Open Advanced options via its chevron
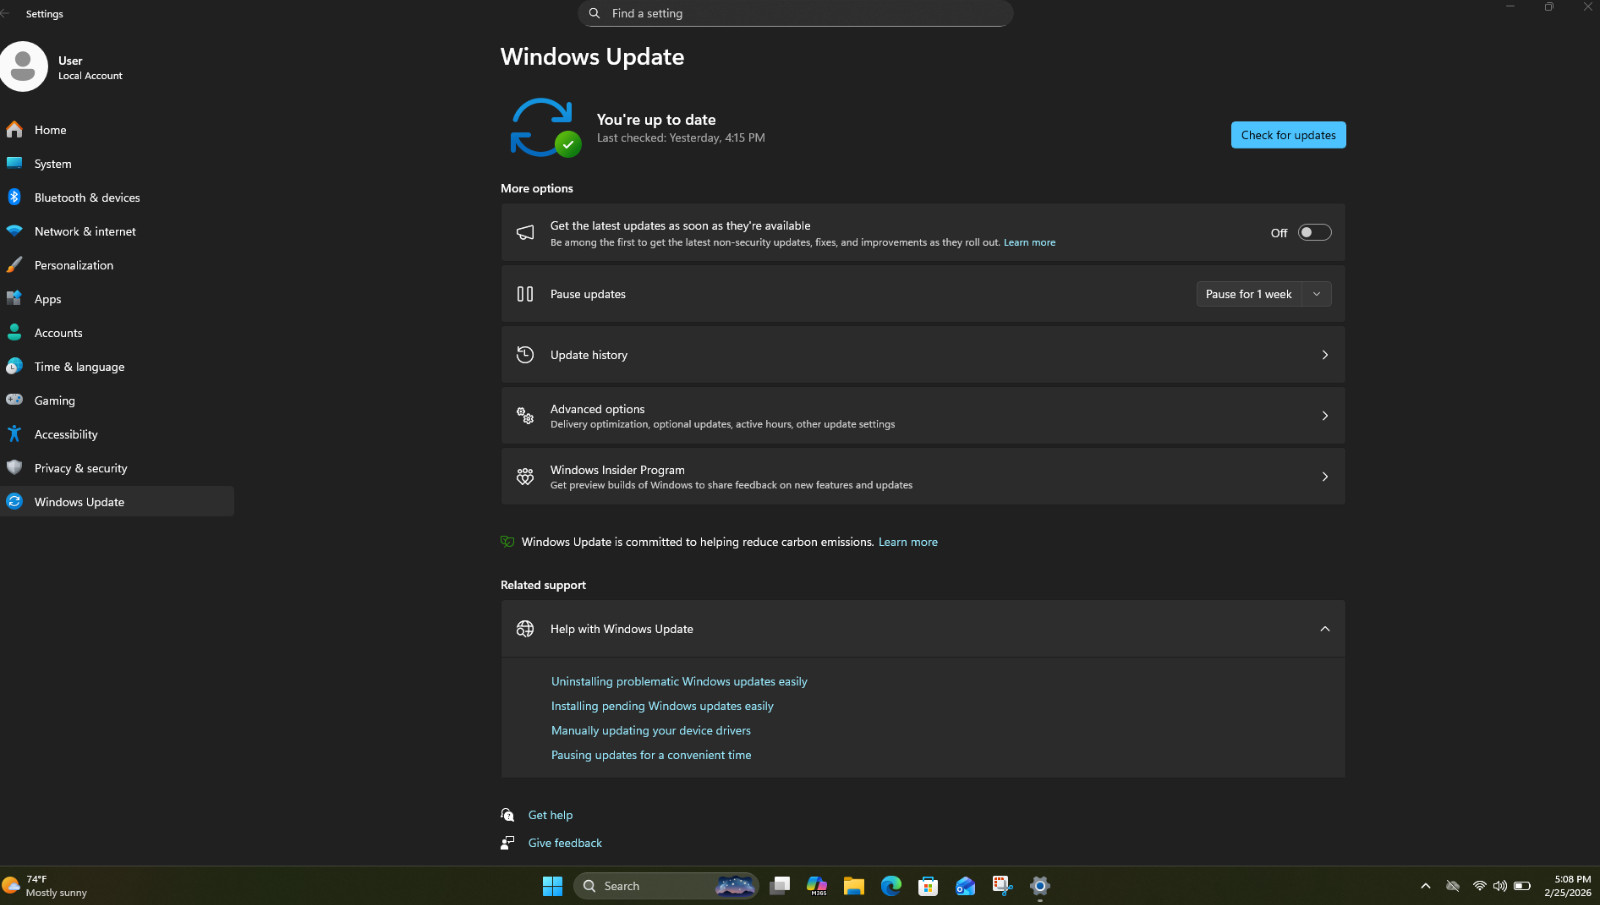 coord(1325,416)
